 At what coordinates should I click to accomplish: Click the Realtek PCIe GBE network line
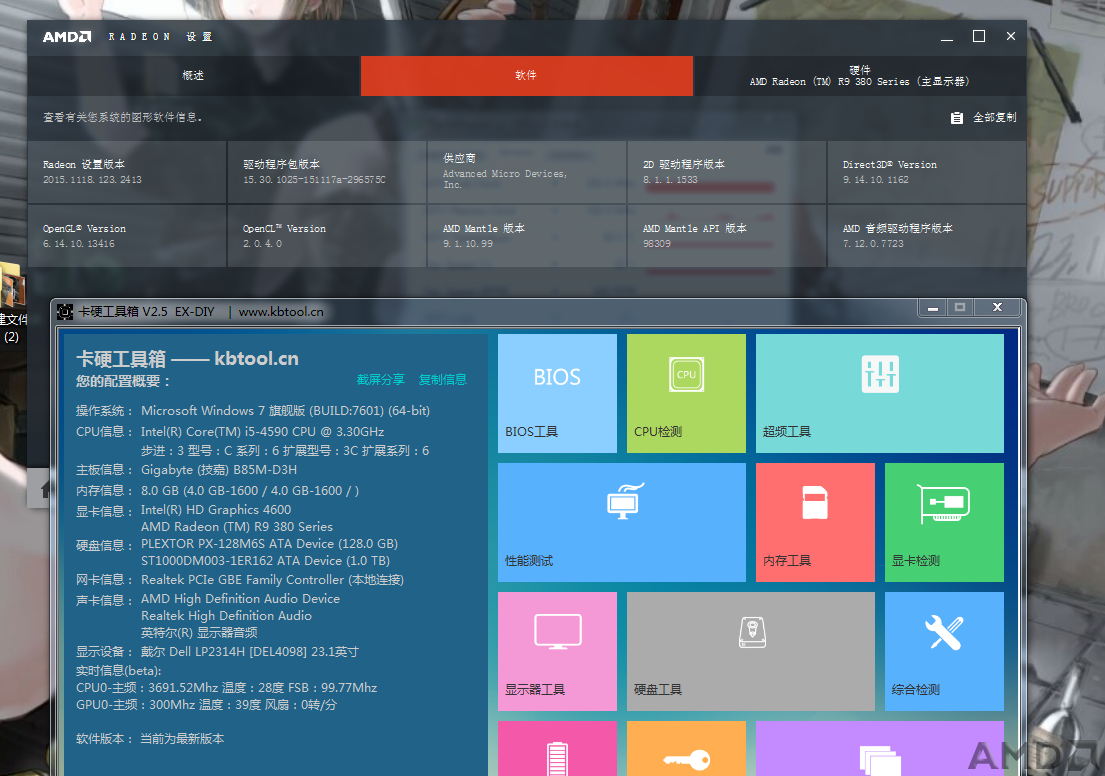click(x=272, y=579)
